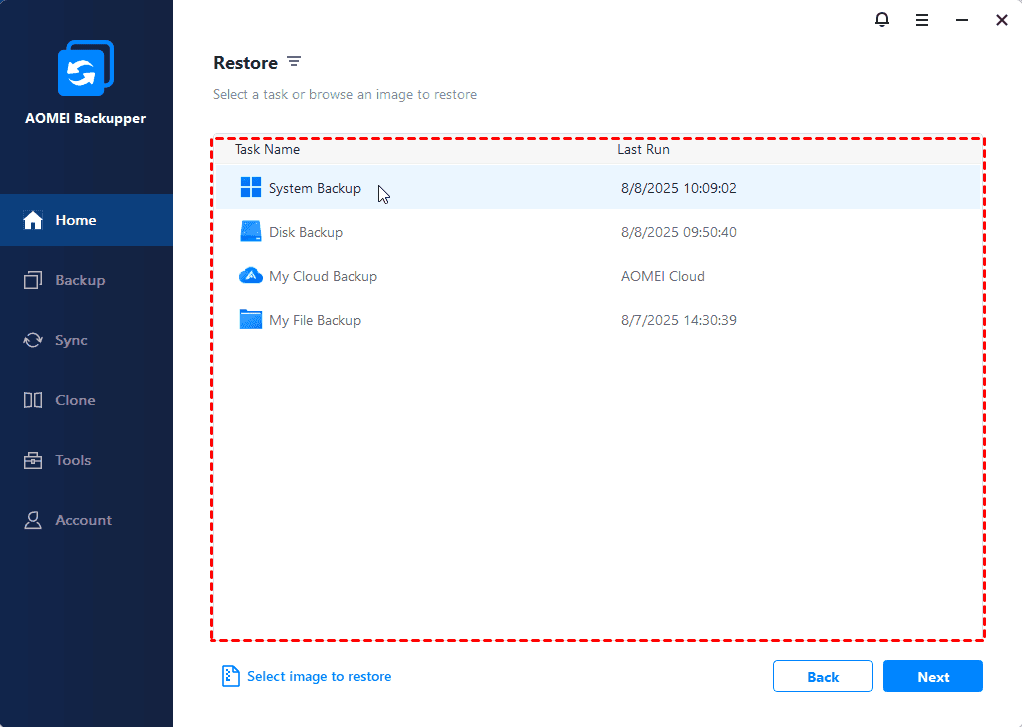Image resolution: width=1022 pixels, height=727 pixels.
Task: Sort by the Last Run column header
Action: pyautogui.click(x=643, y=150)
